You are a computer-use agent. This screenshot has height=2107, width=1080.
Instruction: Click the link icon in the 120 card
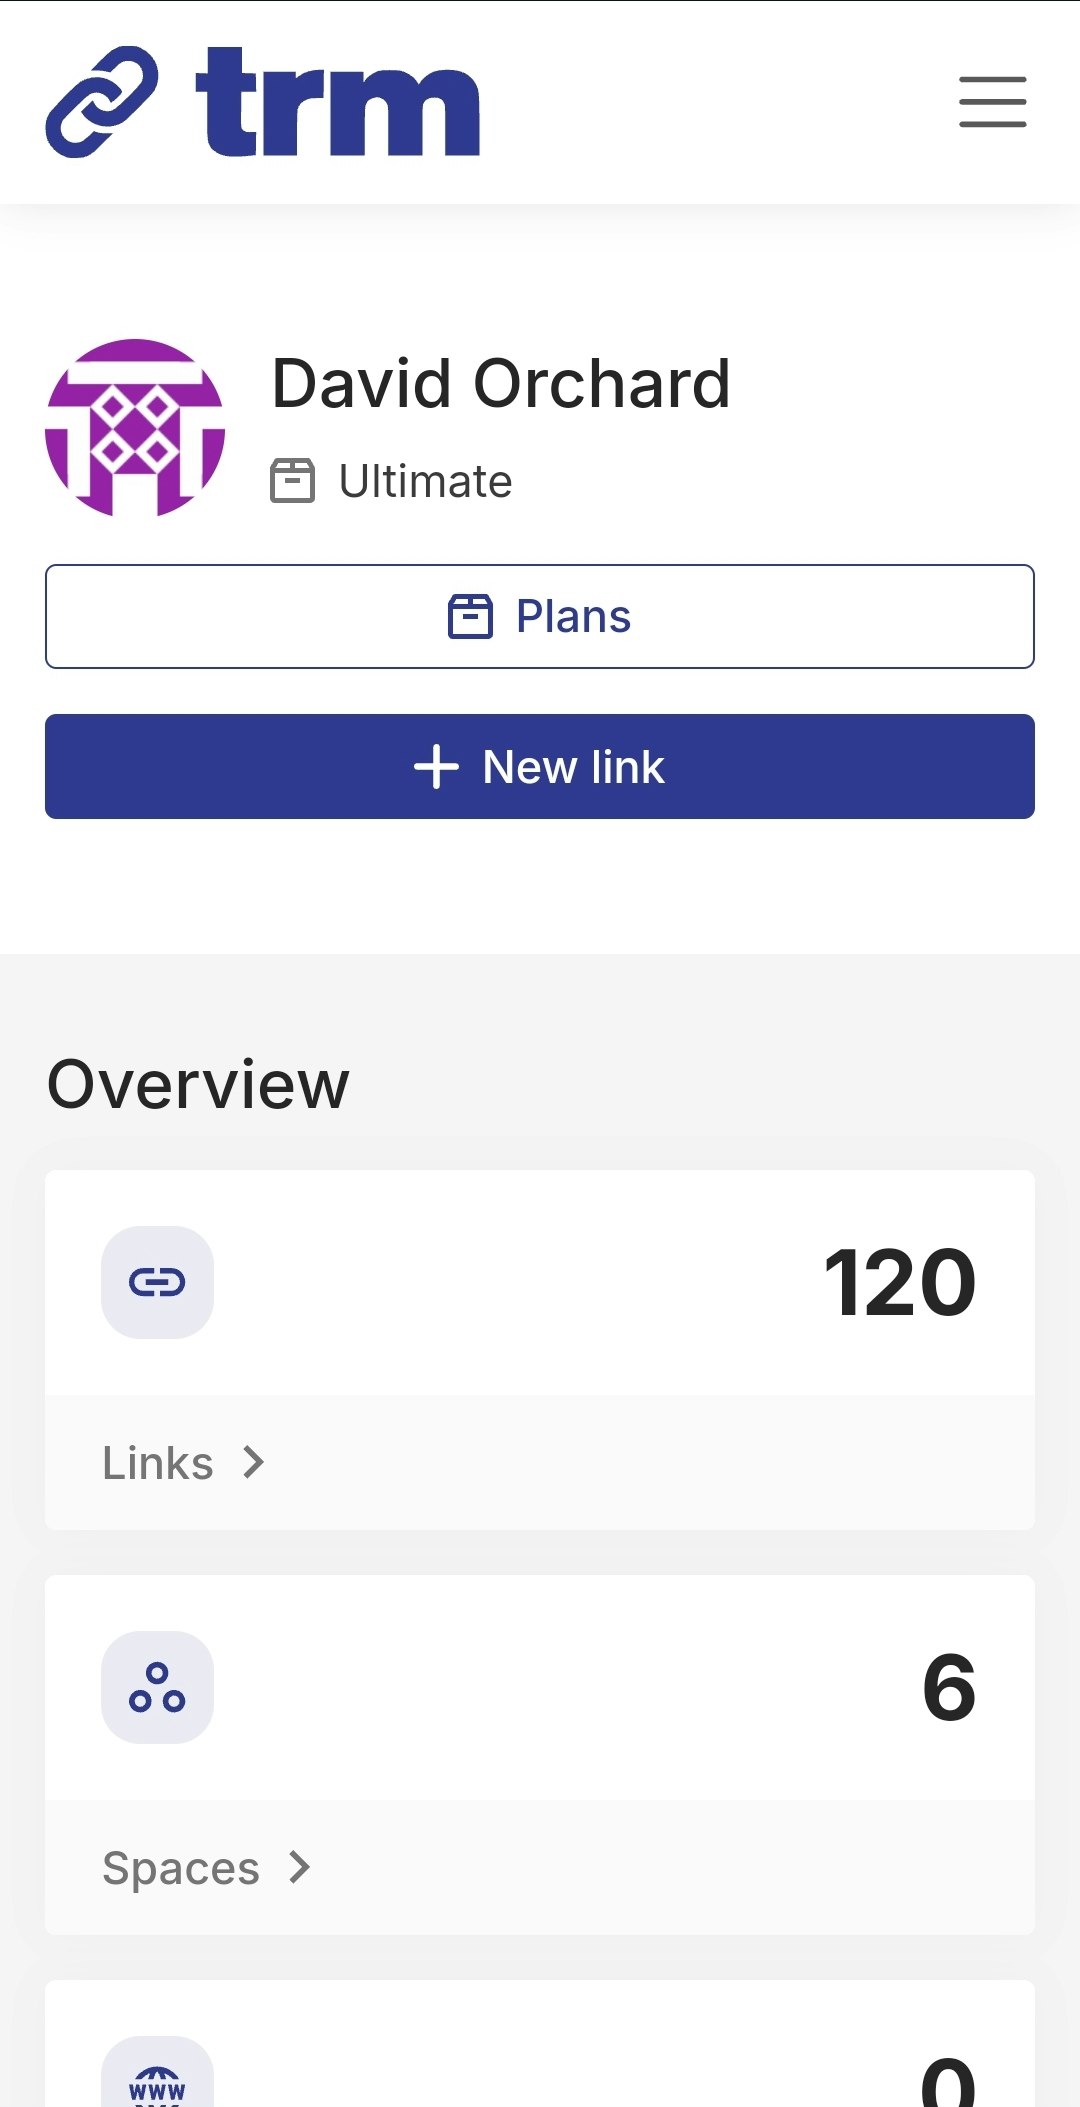click(157, 1282)
